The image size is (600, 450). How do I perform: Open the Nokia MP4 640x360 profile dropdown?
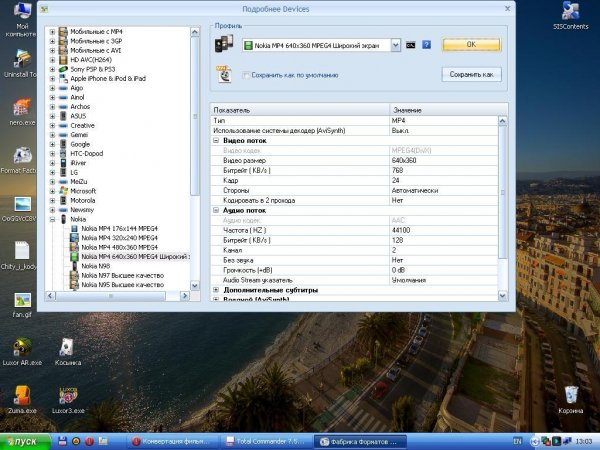pos(396,46)
